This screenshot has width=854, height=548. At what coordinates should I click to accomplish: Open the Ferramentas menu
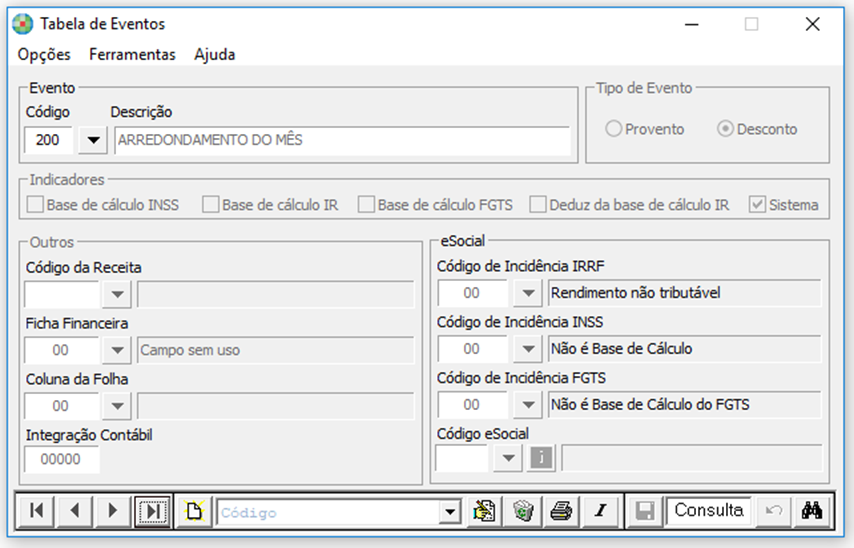[x=132, y=54]
